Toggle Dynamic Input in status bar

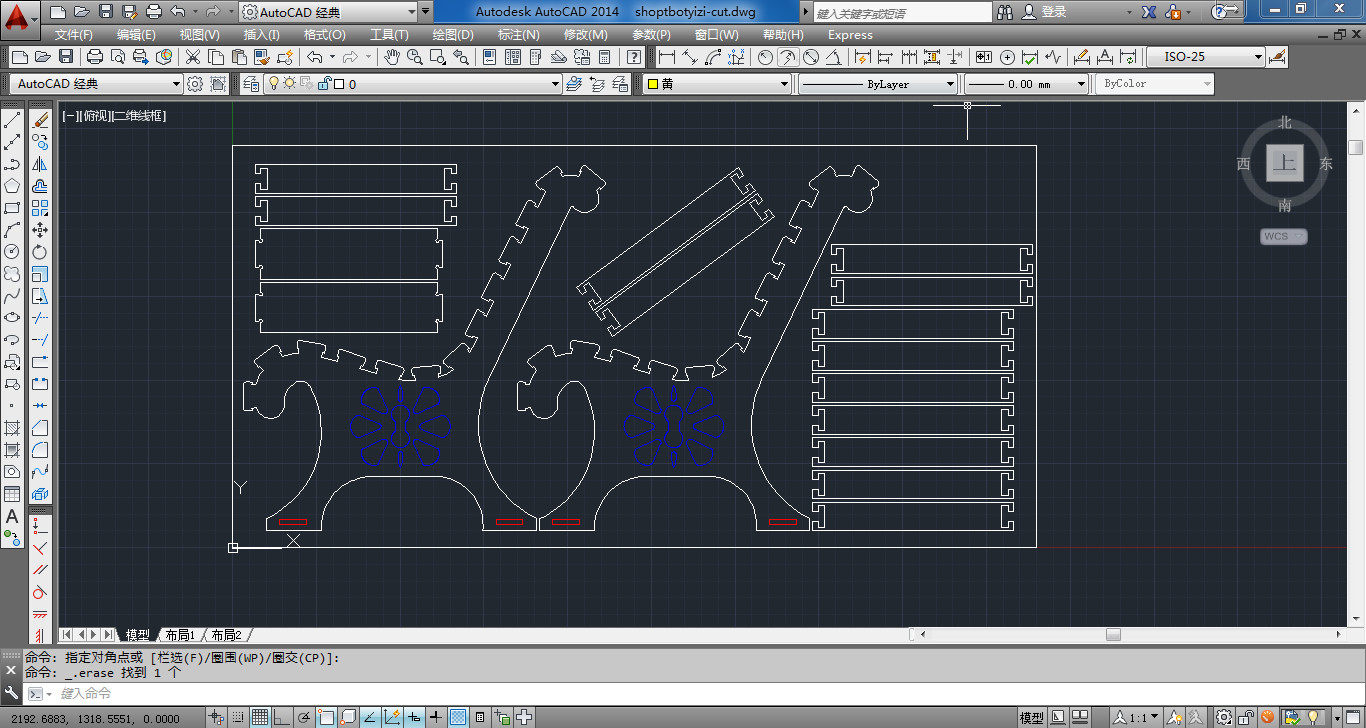click(x=414, y=717)
